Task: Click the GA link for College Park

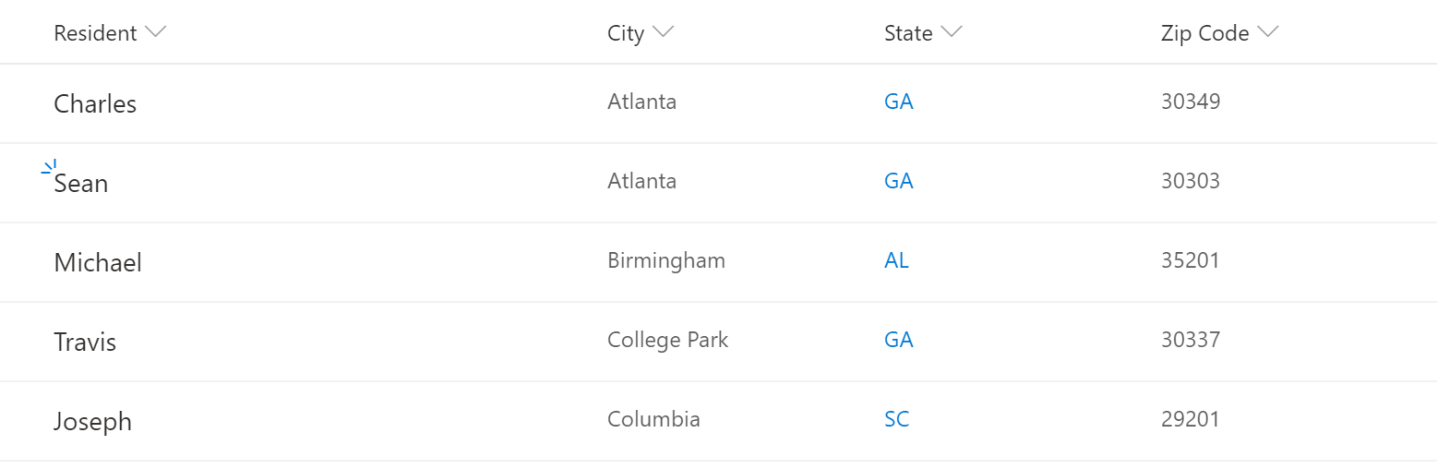Action: pos(899,340)
